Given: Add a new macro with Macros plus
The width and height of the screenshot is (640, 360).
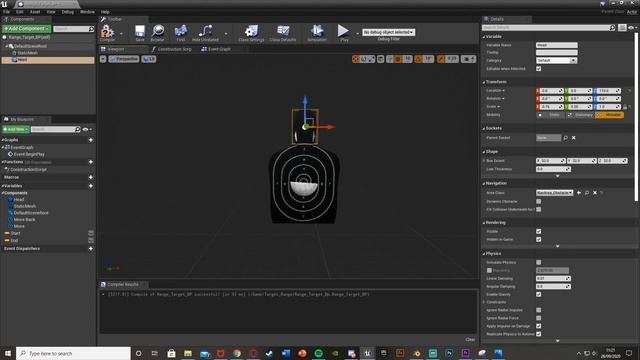Looking at the screenshot, I should point(91,178).
